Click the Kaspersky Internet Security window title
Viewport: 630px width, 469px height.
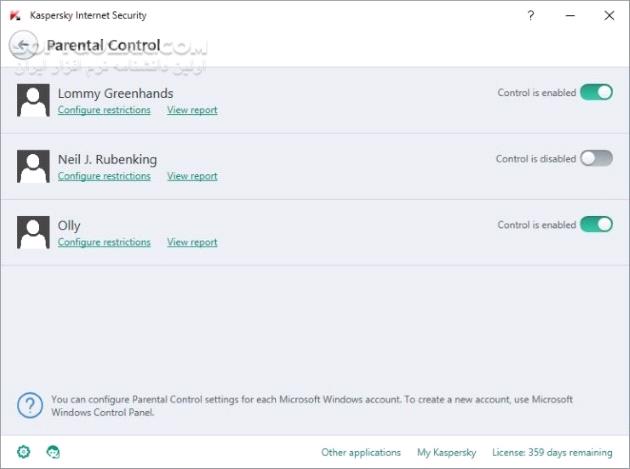tap(88, 15)
